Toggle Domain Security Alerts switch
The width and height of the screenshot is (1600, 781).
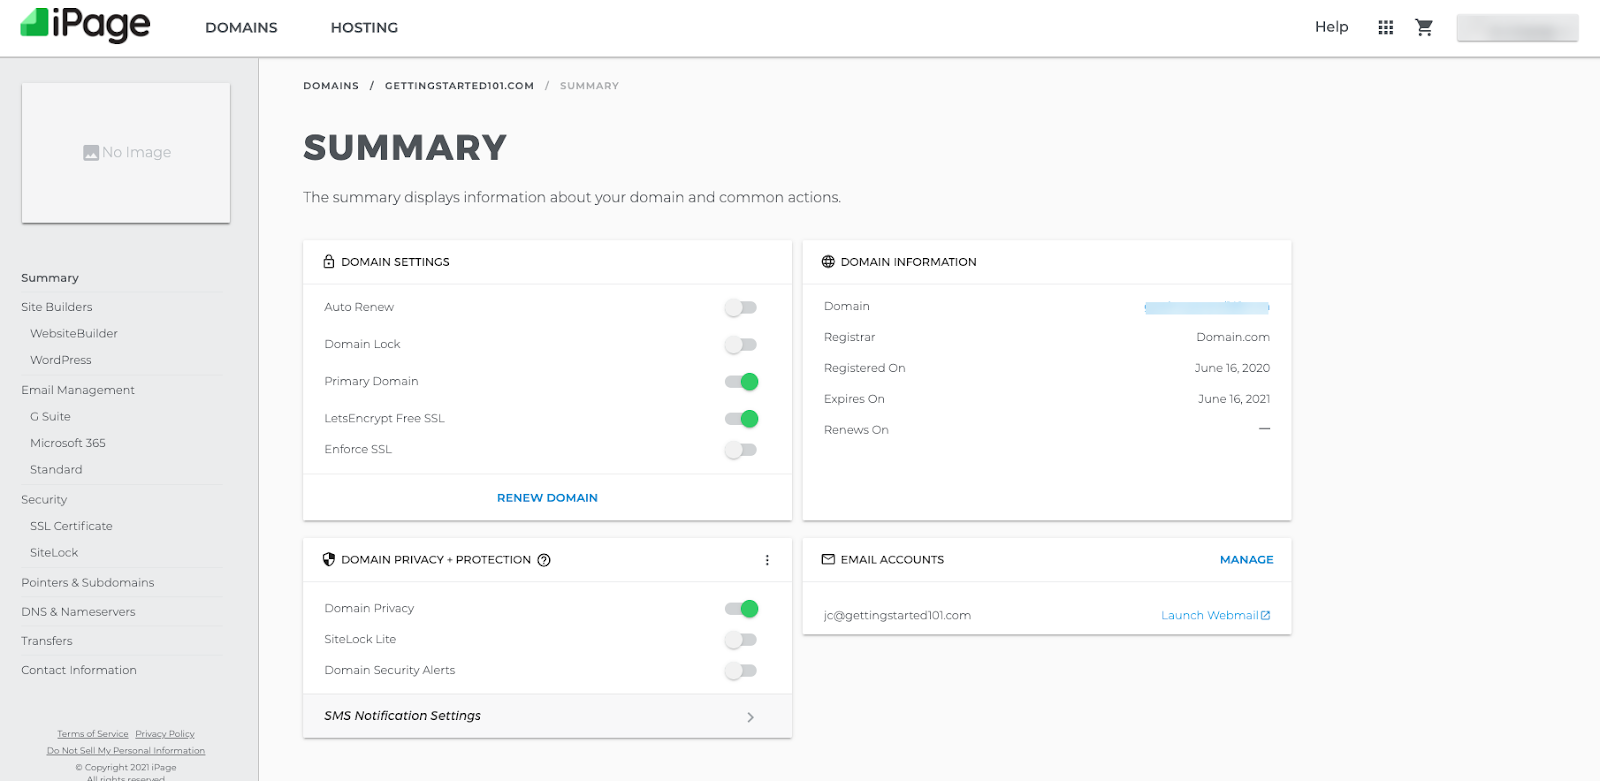tap(741, 671)
